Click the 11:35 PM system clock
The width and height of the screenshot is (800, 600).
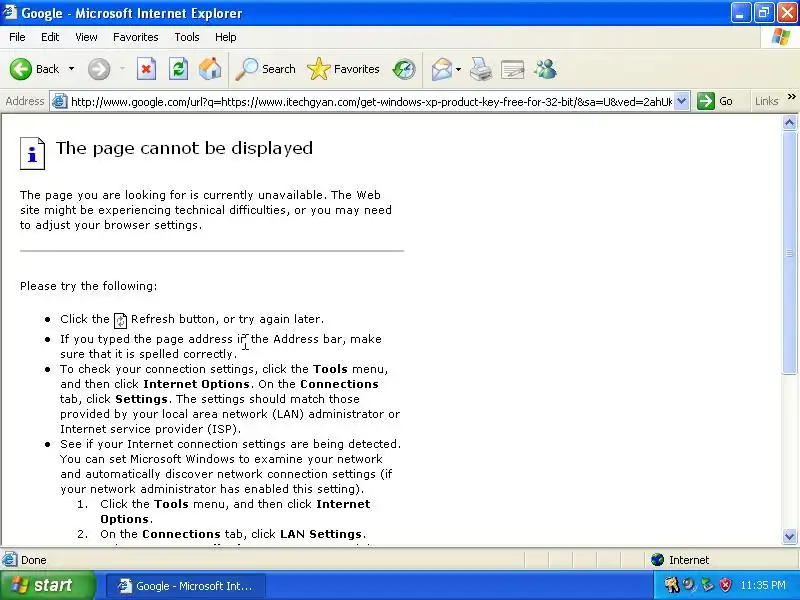763,585
